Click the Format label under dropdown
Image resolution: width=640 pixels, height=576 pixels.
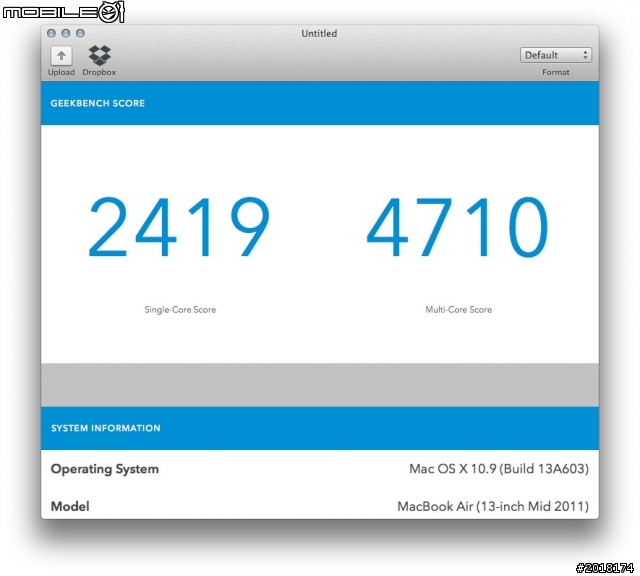[556, 72]
